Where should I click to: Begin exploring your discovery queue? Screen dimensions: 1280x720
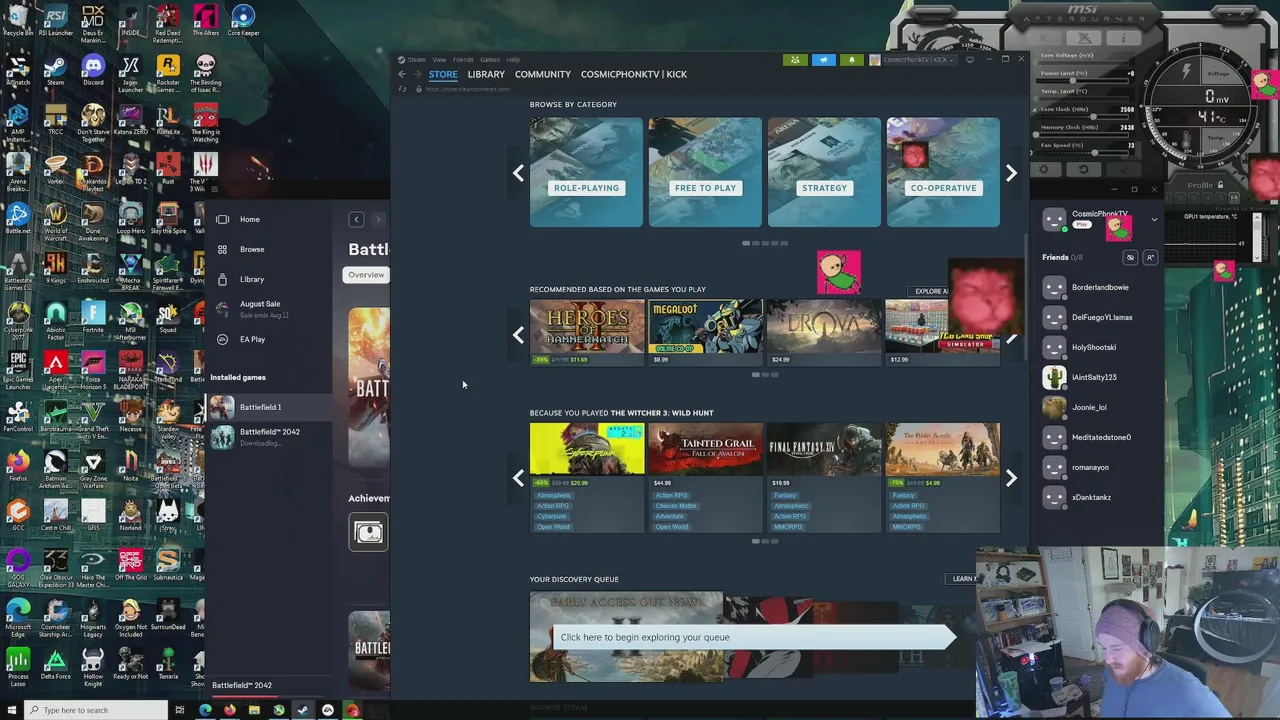pos(754,637)
